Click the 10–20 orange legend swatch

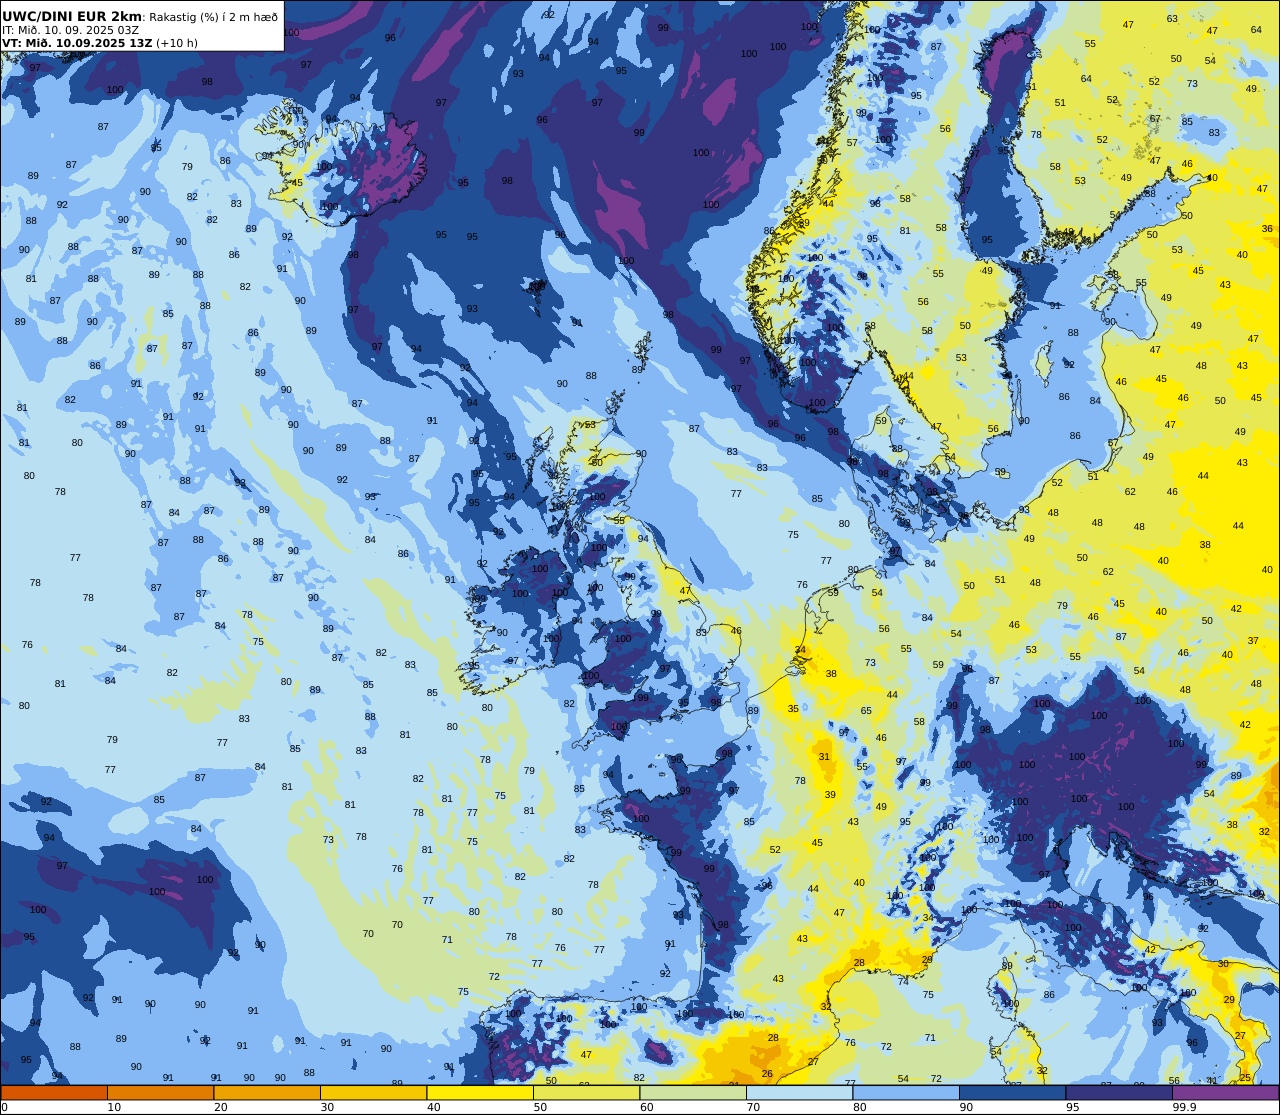[x=160, y=1092]
